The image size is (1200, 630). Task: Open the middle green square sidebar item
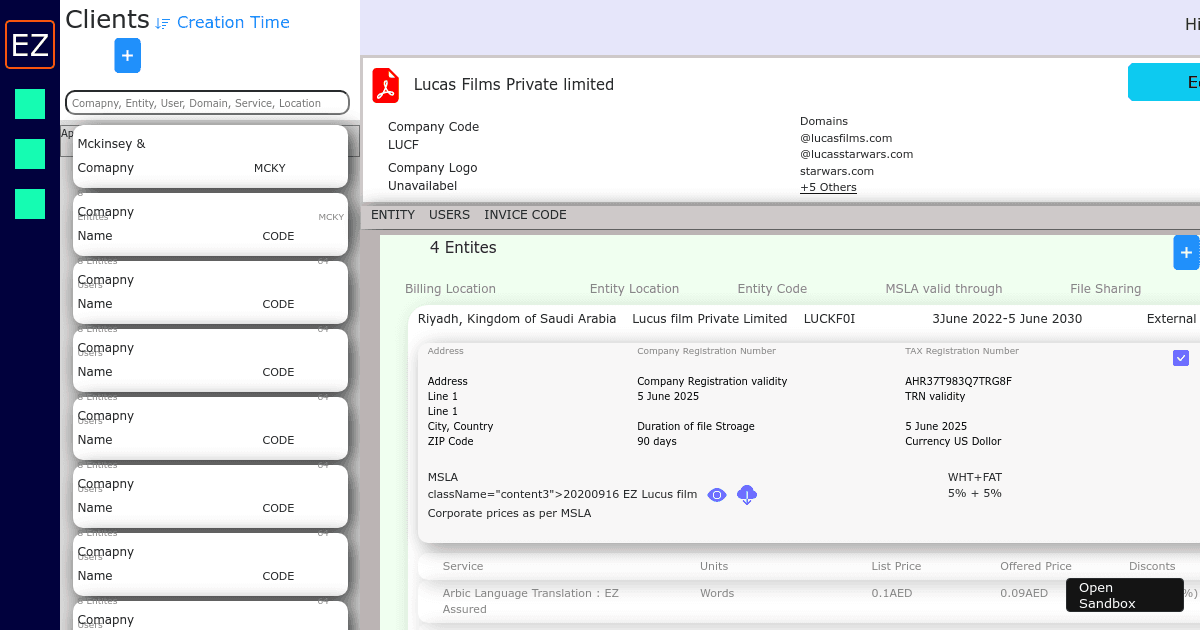30,154
